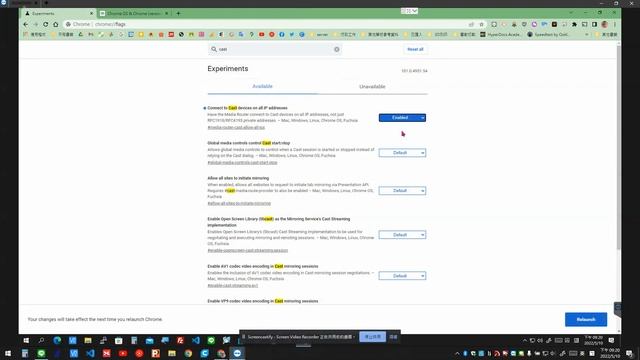Click the Reset all button

415,49
